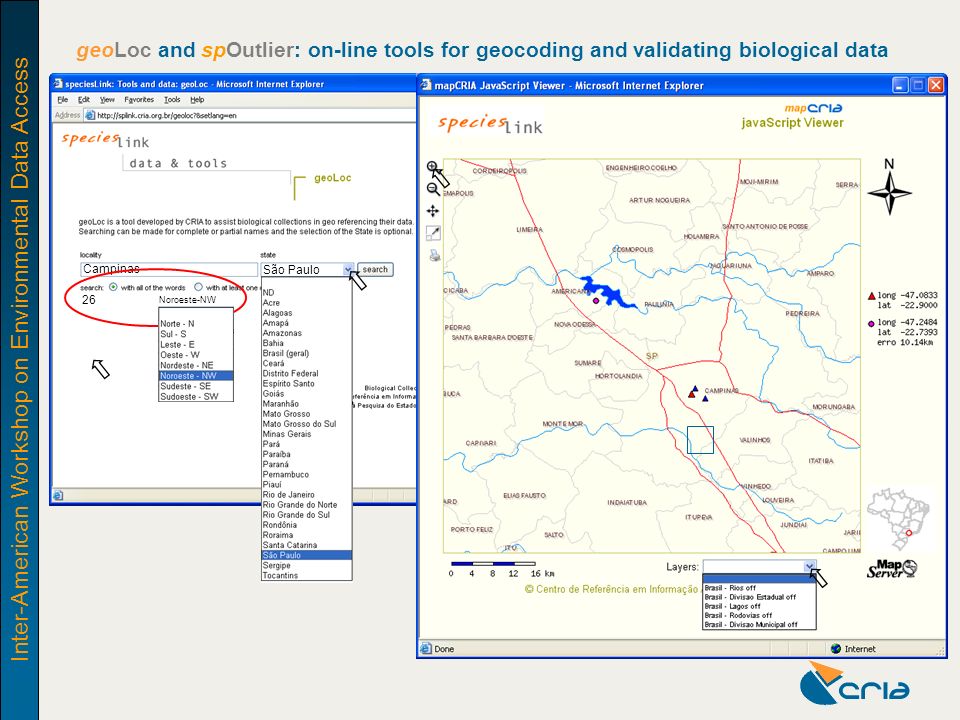Open the state dropdown arrow
Image resolution: width=960 pixels, height=720 pixels.
348,269
